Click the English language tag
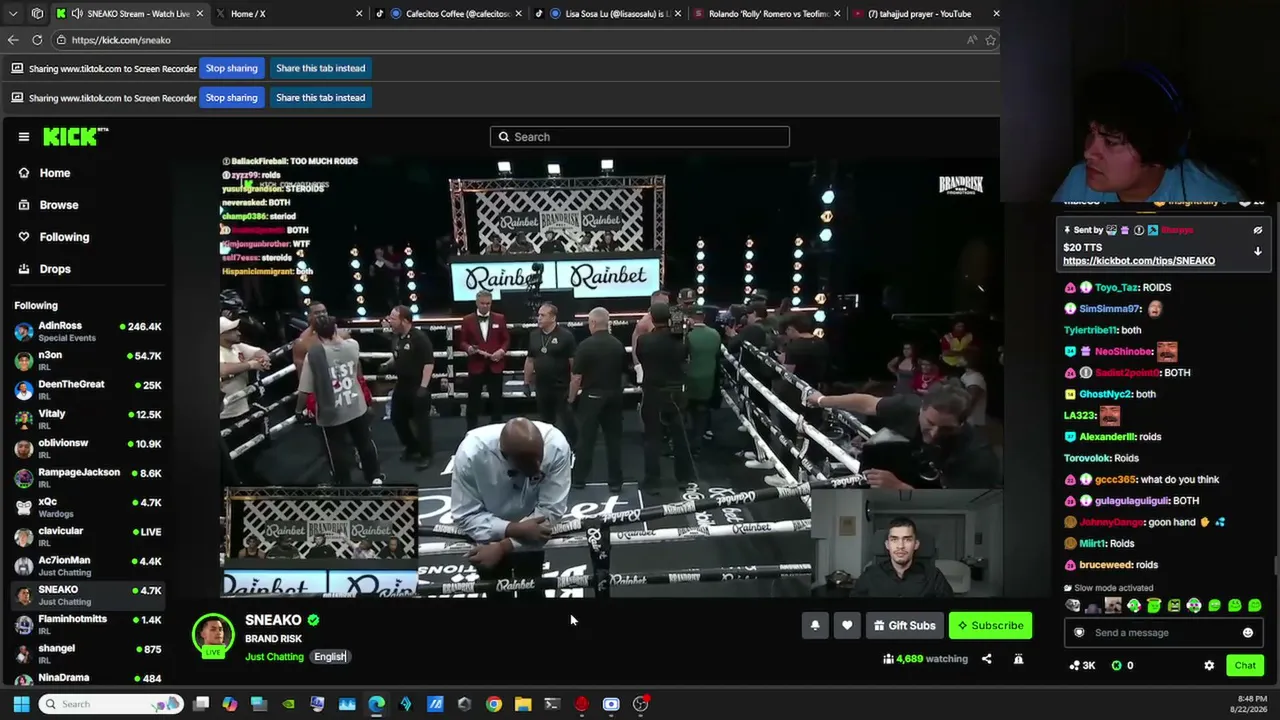 point(329,657)
